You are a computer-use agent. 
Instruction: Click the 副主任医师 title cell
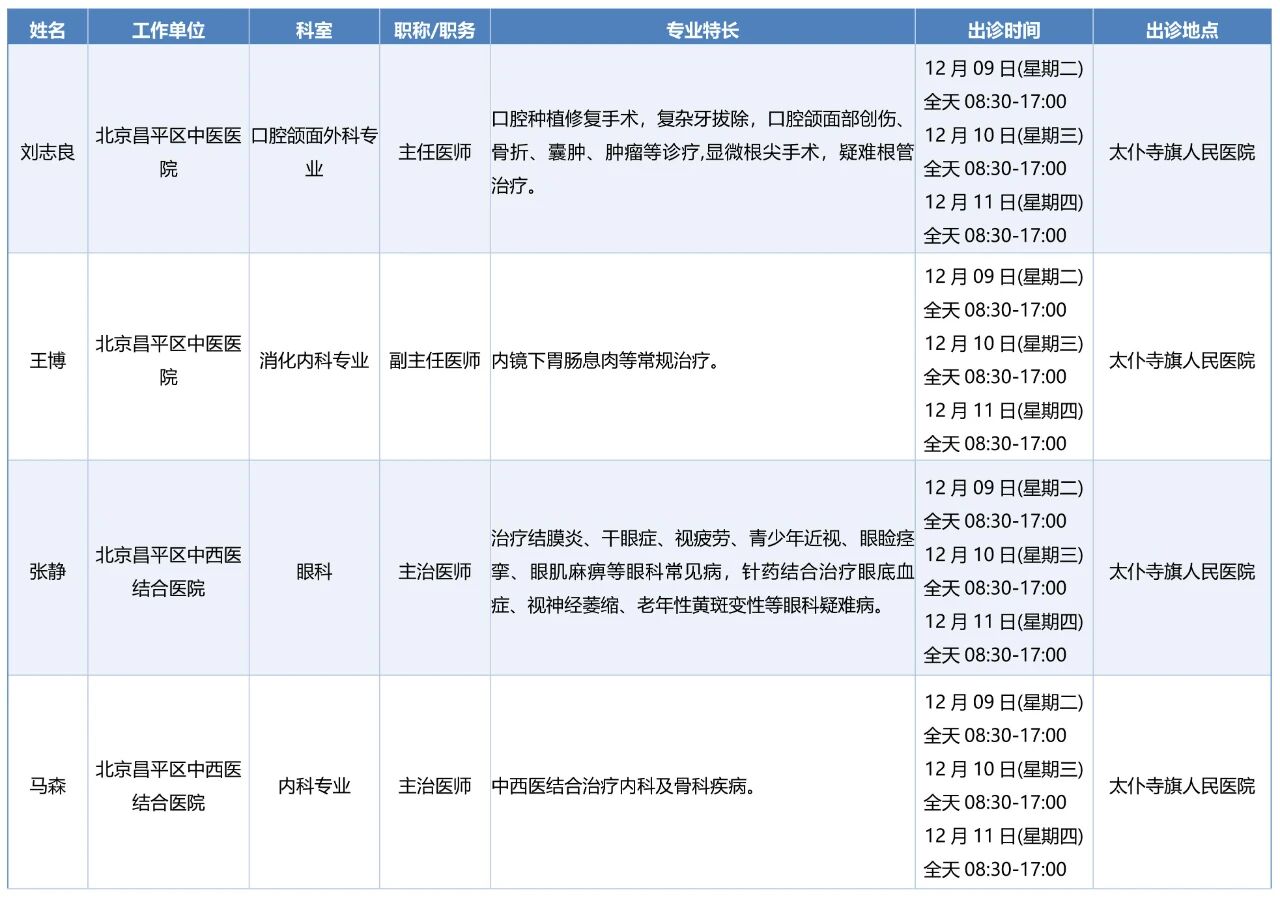(435, 361)
